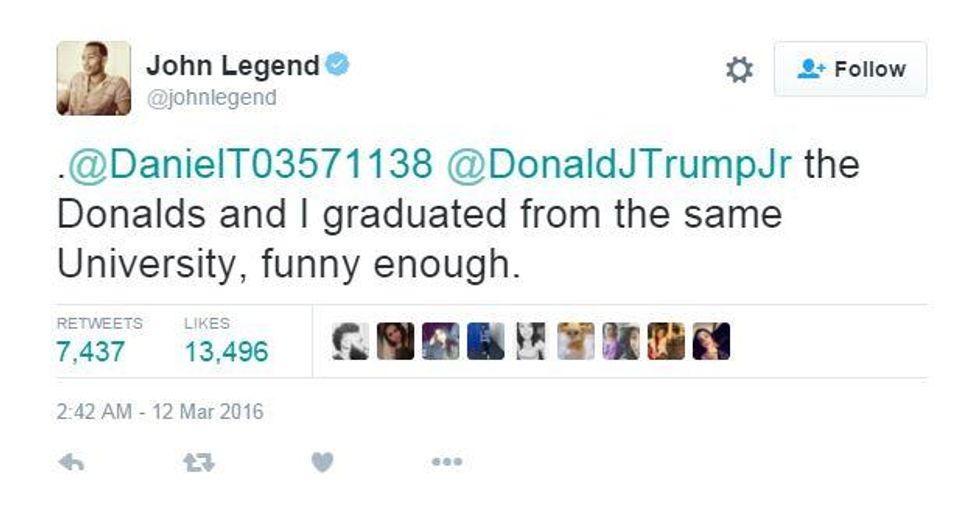980x518 pixels.
Task: Select the first liker avatar thumbnail
Action: click(x=351, y=341)
